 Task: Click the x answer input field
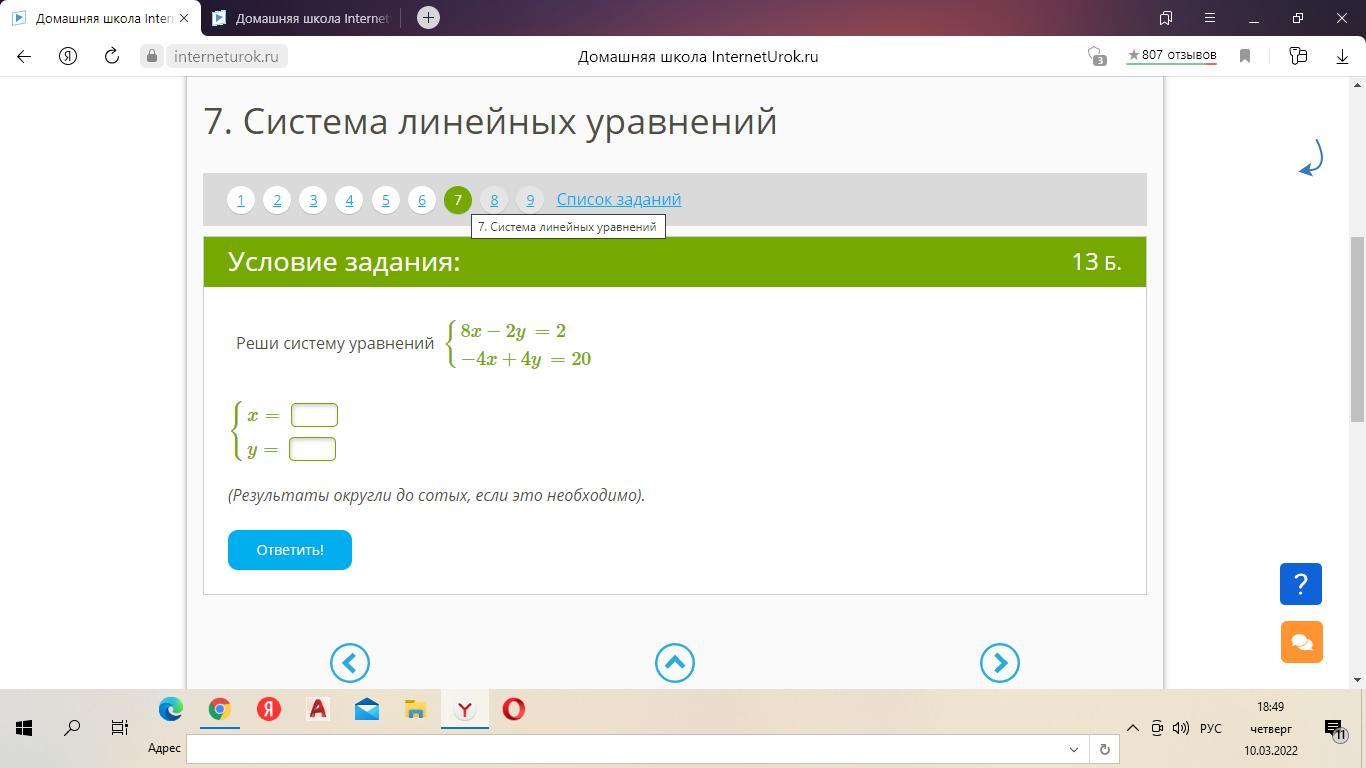coord(314,415)
